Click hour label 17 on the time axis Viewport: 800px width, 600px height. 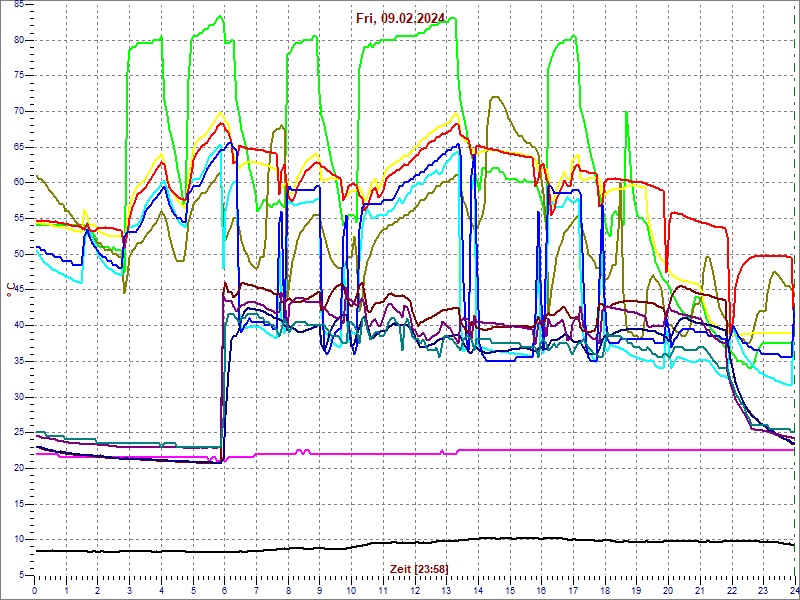[x=572, y=590]
